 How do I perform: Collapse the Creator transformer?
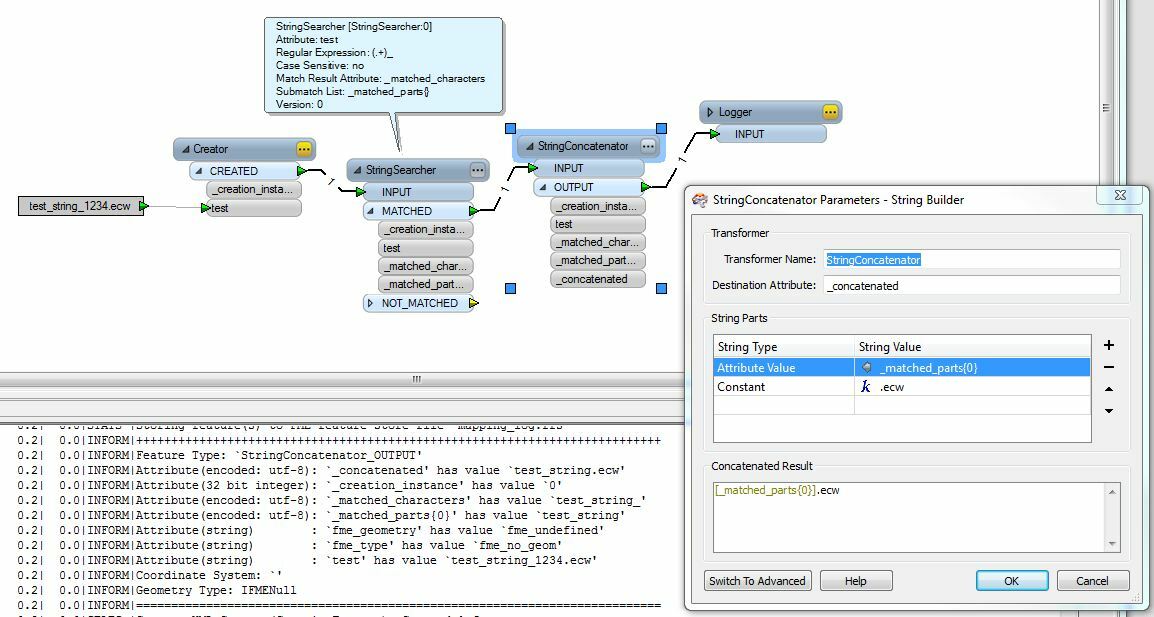(x=184, y=149)
